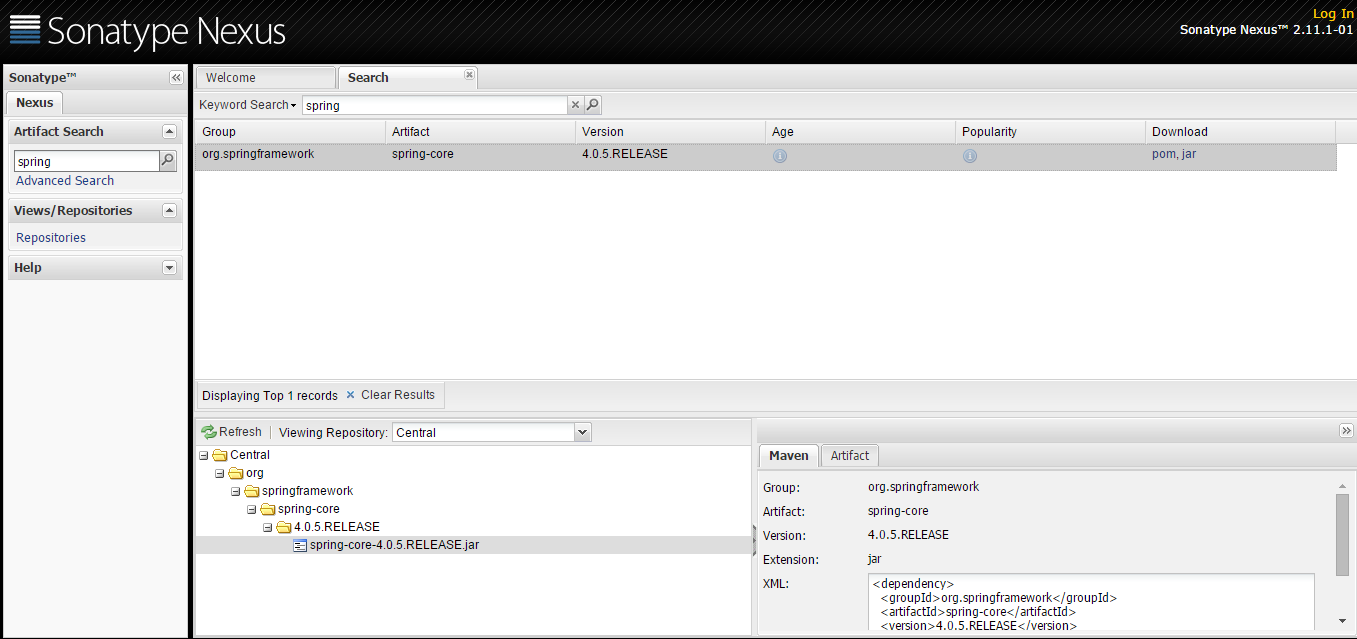Select the 4.0.5.RELEASE folder label in tree
This screenshot has width=1357, height=639.
[337, 527]
